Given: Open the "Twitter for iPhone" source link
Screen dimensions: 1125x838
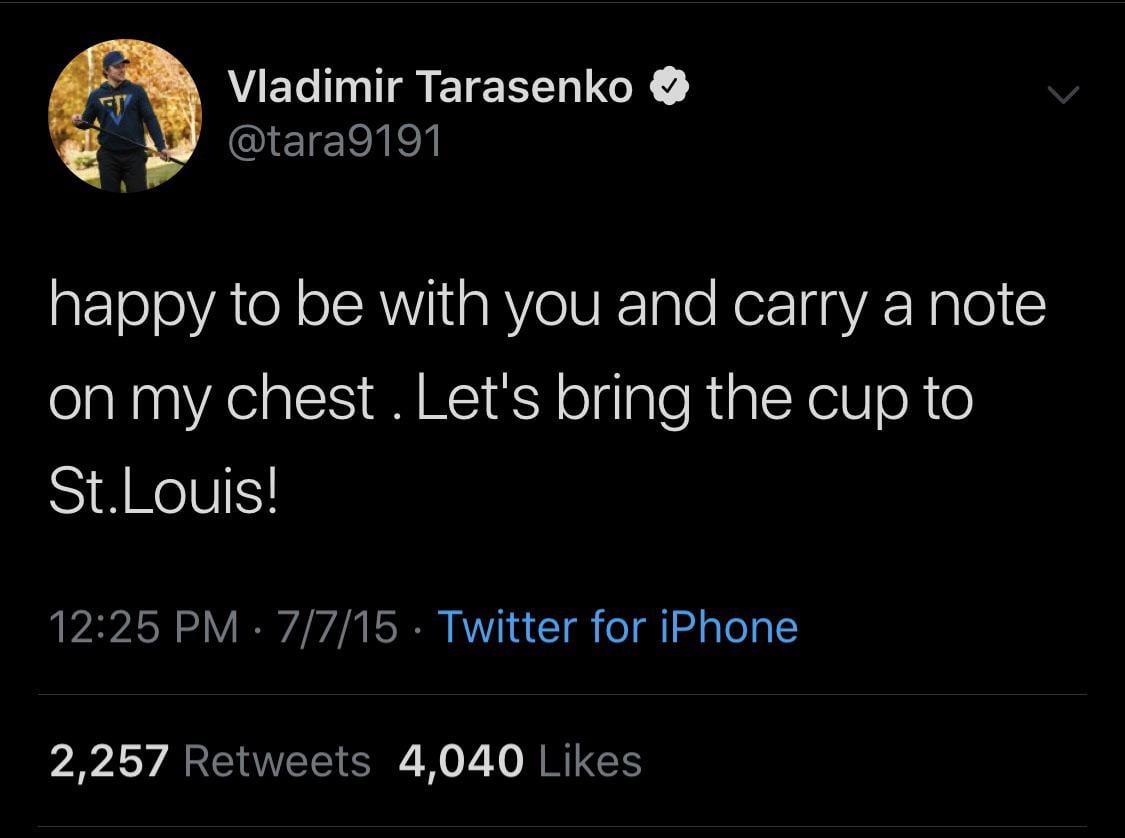Looking at the screenshot, I should [617, 628].
